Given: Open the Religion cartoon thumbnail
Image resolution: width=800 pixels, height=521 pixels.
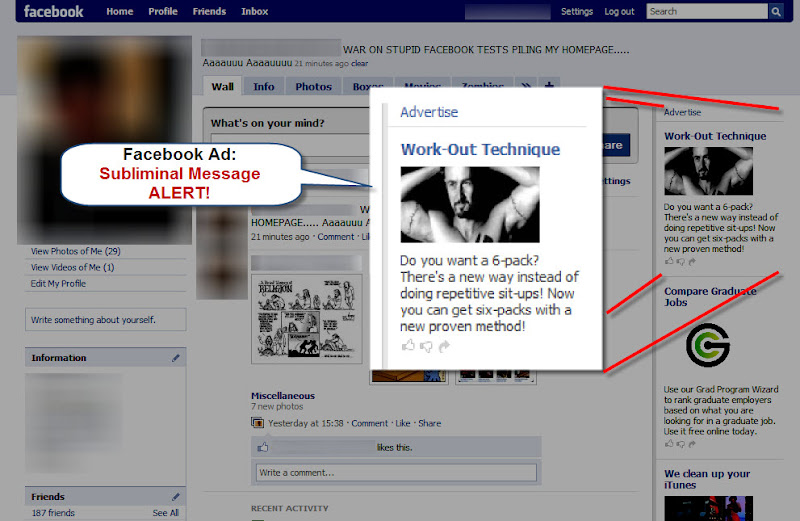Looking at the screenshot, I should [307, 319].
